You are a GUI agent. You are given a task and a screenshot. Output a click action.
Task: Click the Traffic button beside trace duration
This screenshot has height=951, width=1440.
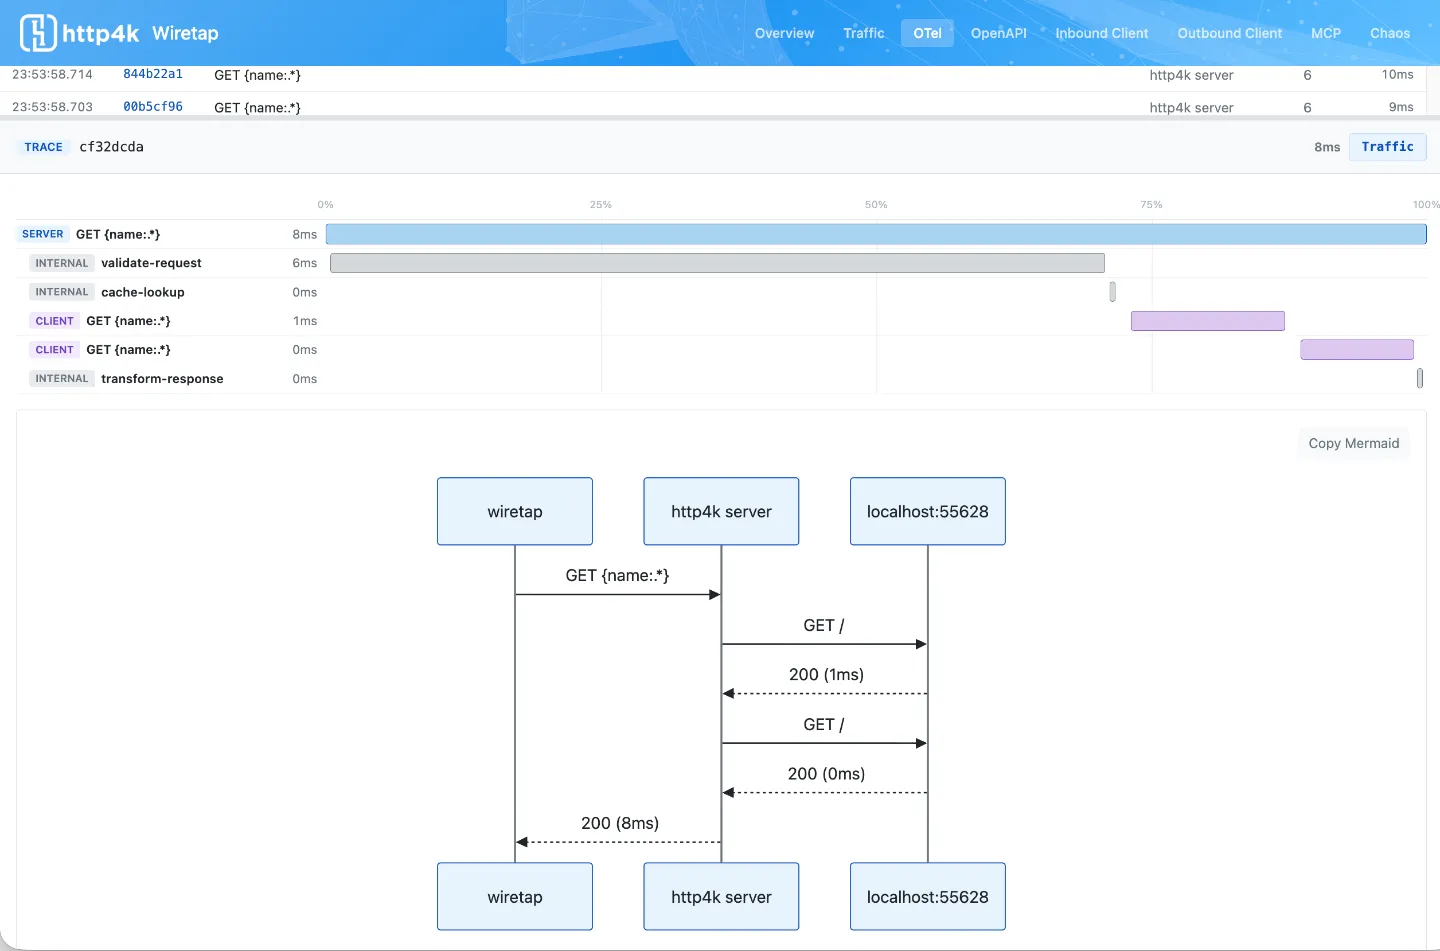coord(1387,147)
